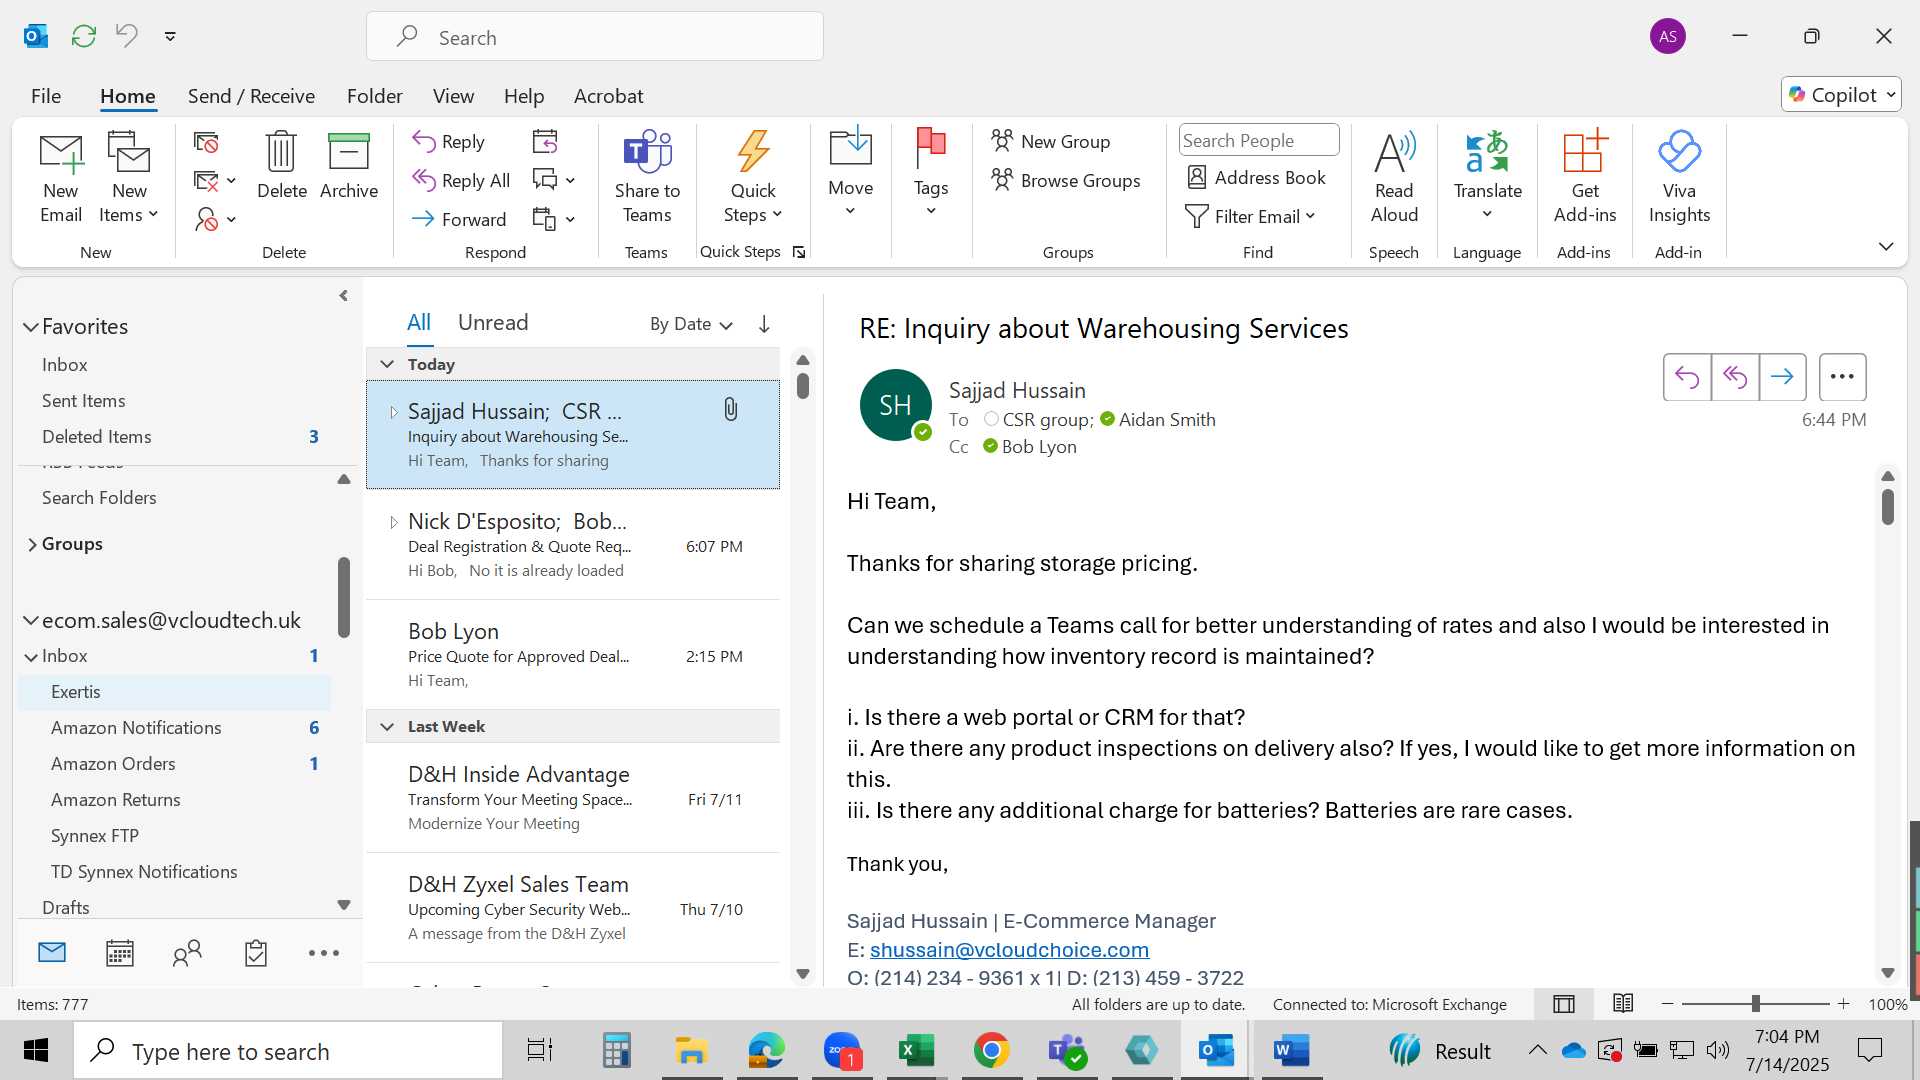
Task: Click the Reply with Meeting icon
Action: (x=545, y=141)
